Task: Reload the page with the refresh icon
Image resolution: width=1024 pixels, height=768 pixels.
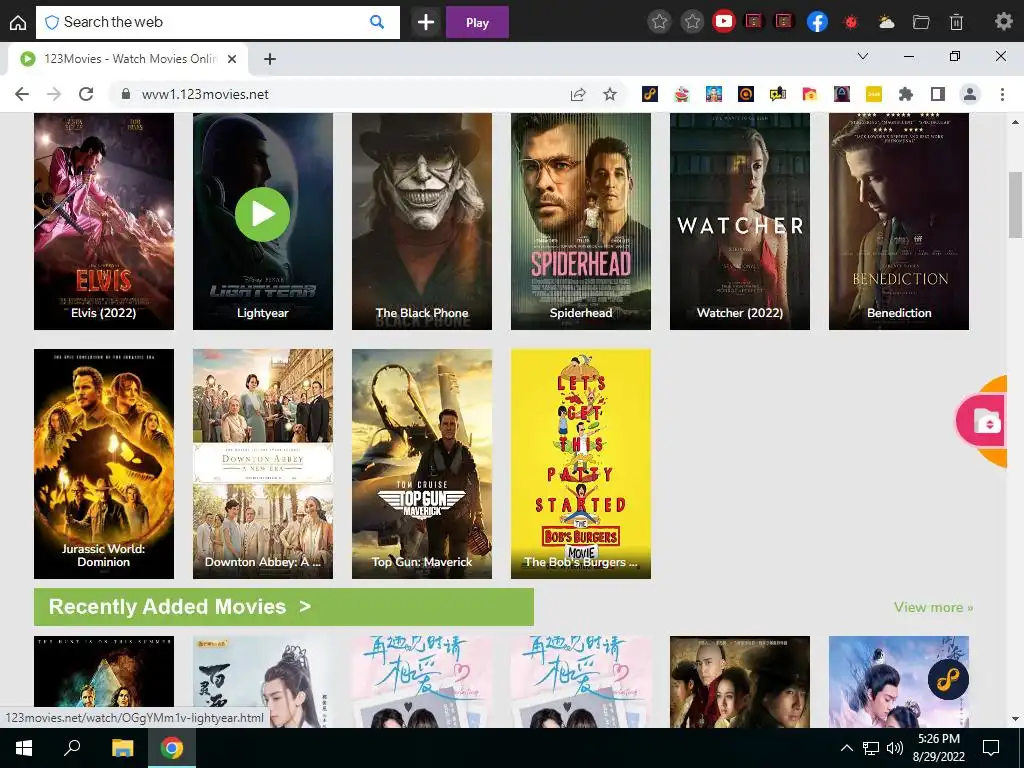Action: [x=86, y=94]
